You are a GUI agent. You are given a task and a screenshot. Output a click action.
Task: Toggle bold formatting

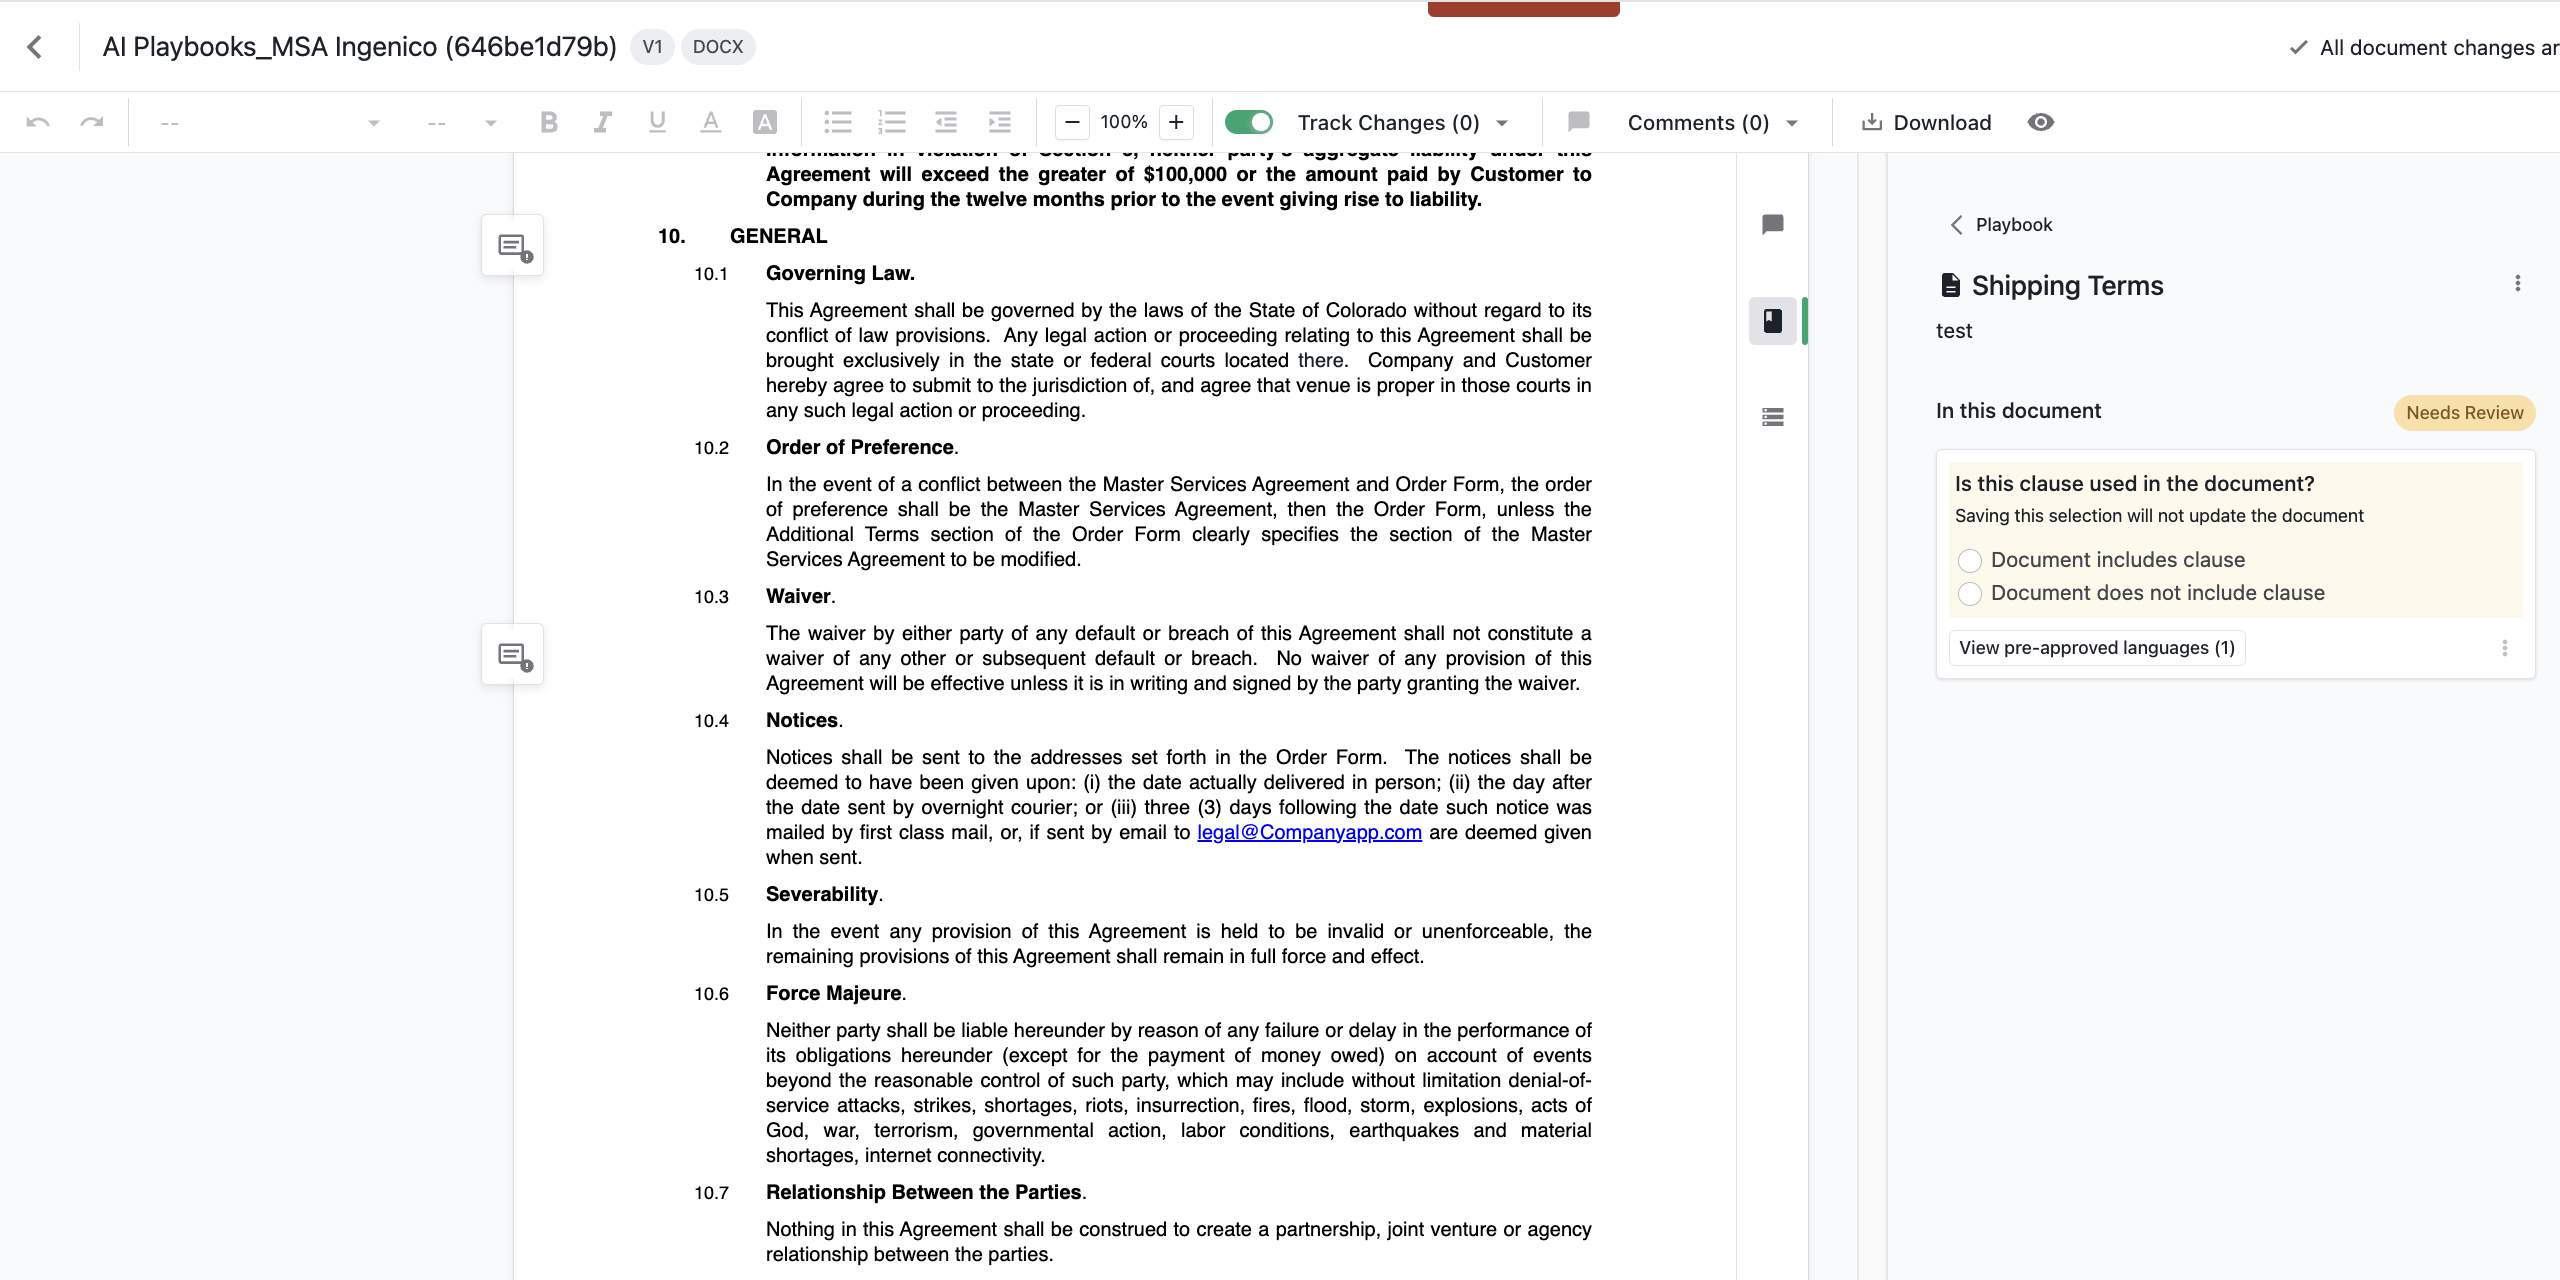pyautogui.click(x=549, y=122)
